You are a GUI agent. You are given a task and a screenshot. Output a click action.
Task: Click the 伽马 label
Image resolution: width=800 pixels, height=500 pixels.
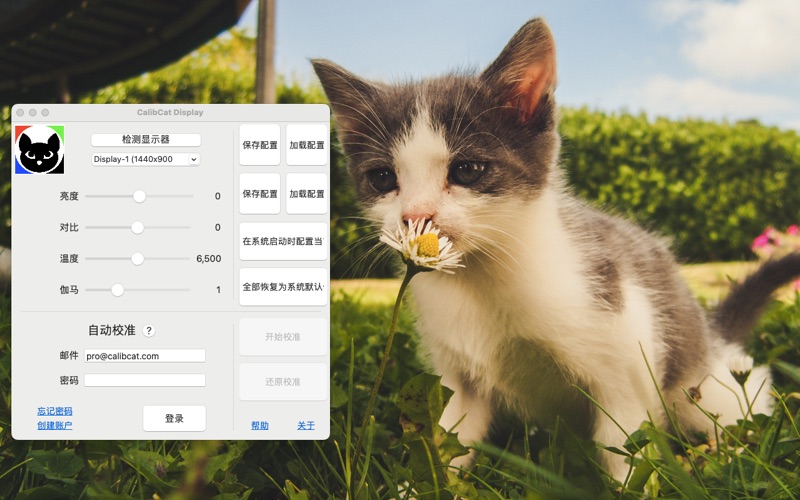coord(69,290)
